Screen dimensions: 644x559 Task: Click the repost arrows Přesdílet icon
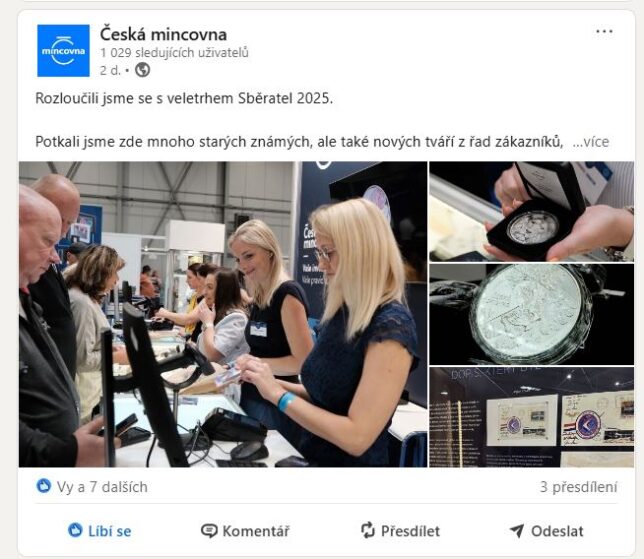coord(368,530)
